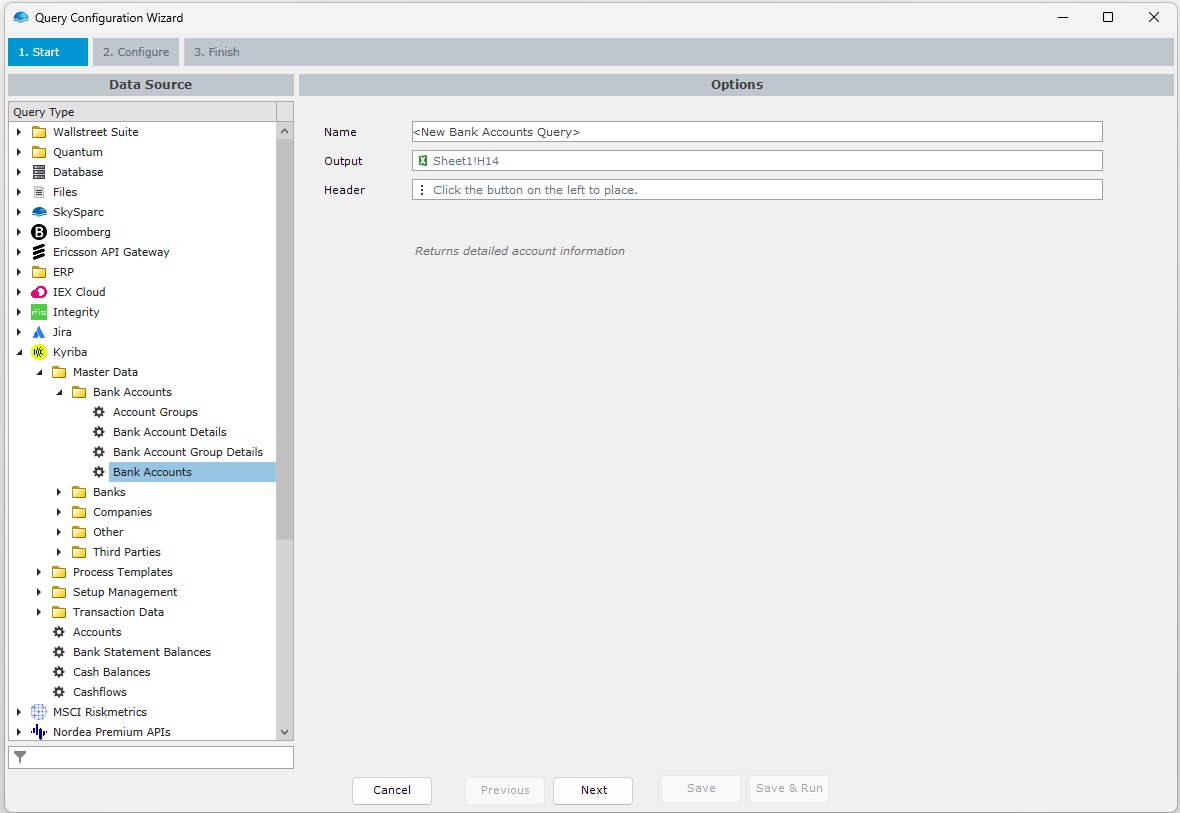This screenshot has width=1180, height=813.
Task: Click the Nordea Premium APIs icon
Action: pyautogui.click(x=39, y=732)
